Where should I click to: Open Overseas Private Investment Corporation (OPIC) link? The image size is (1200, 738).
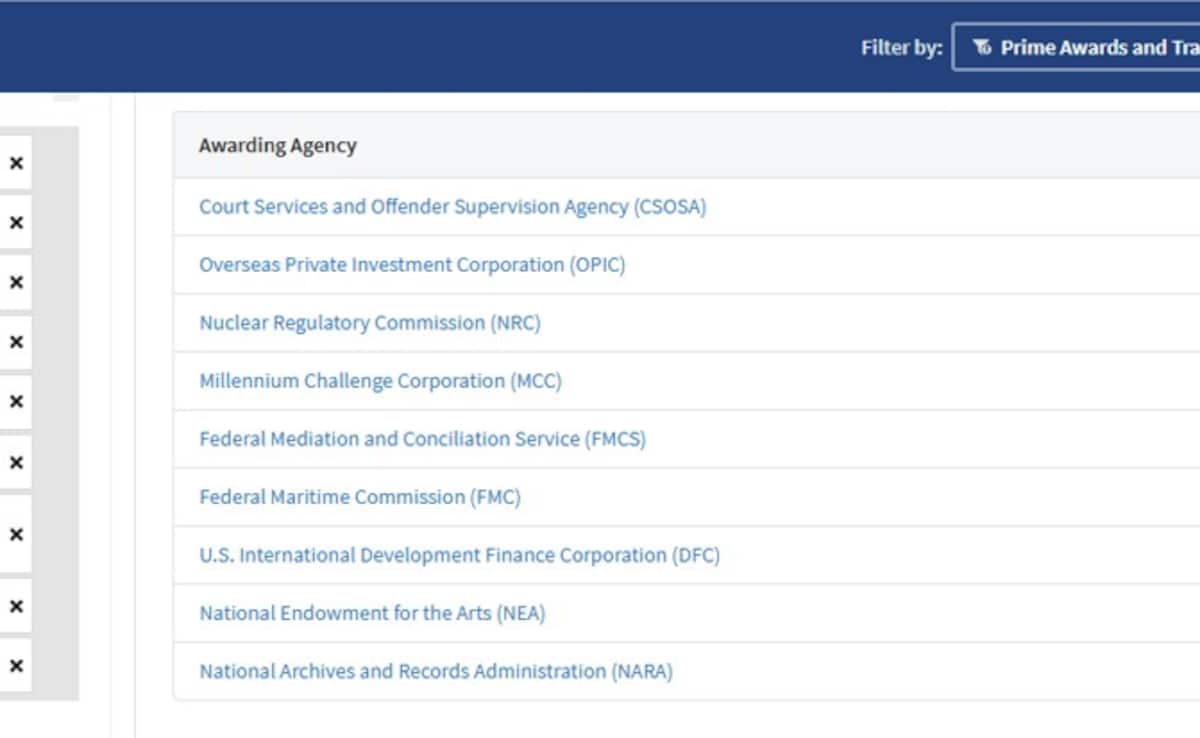pyautogui.click(x=412, y=265)
